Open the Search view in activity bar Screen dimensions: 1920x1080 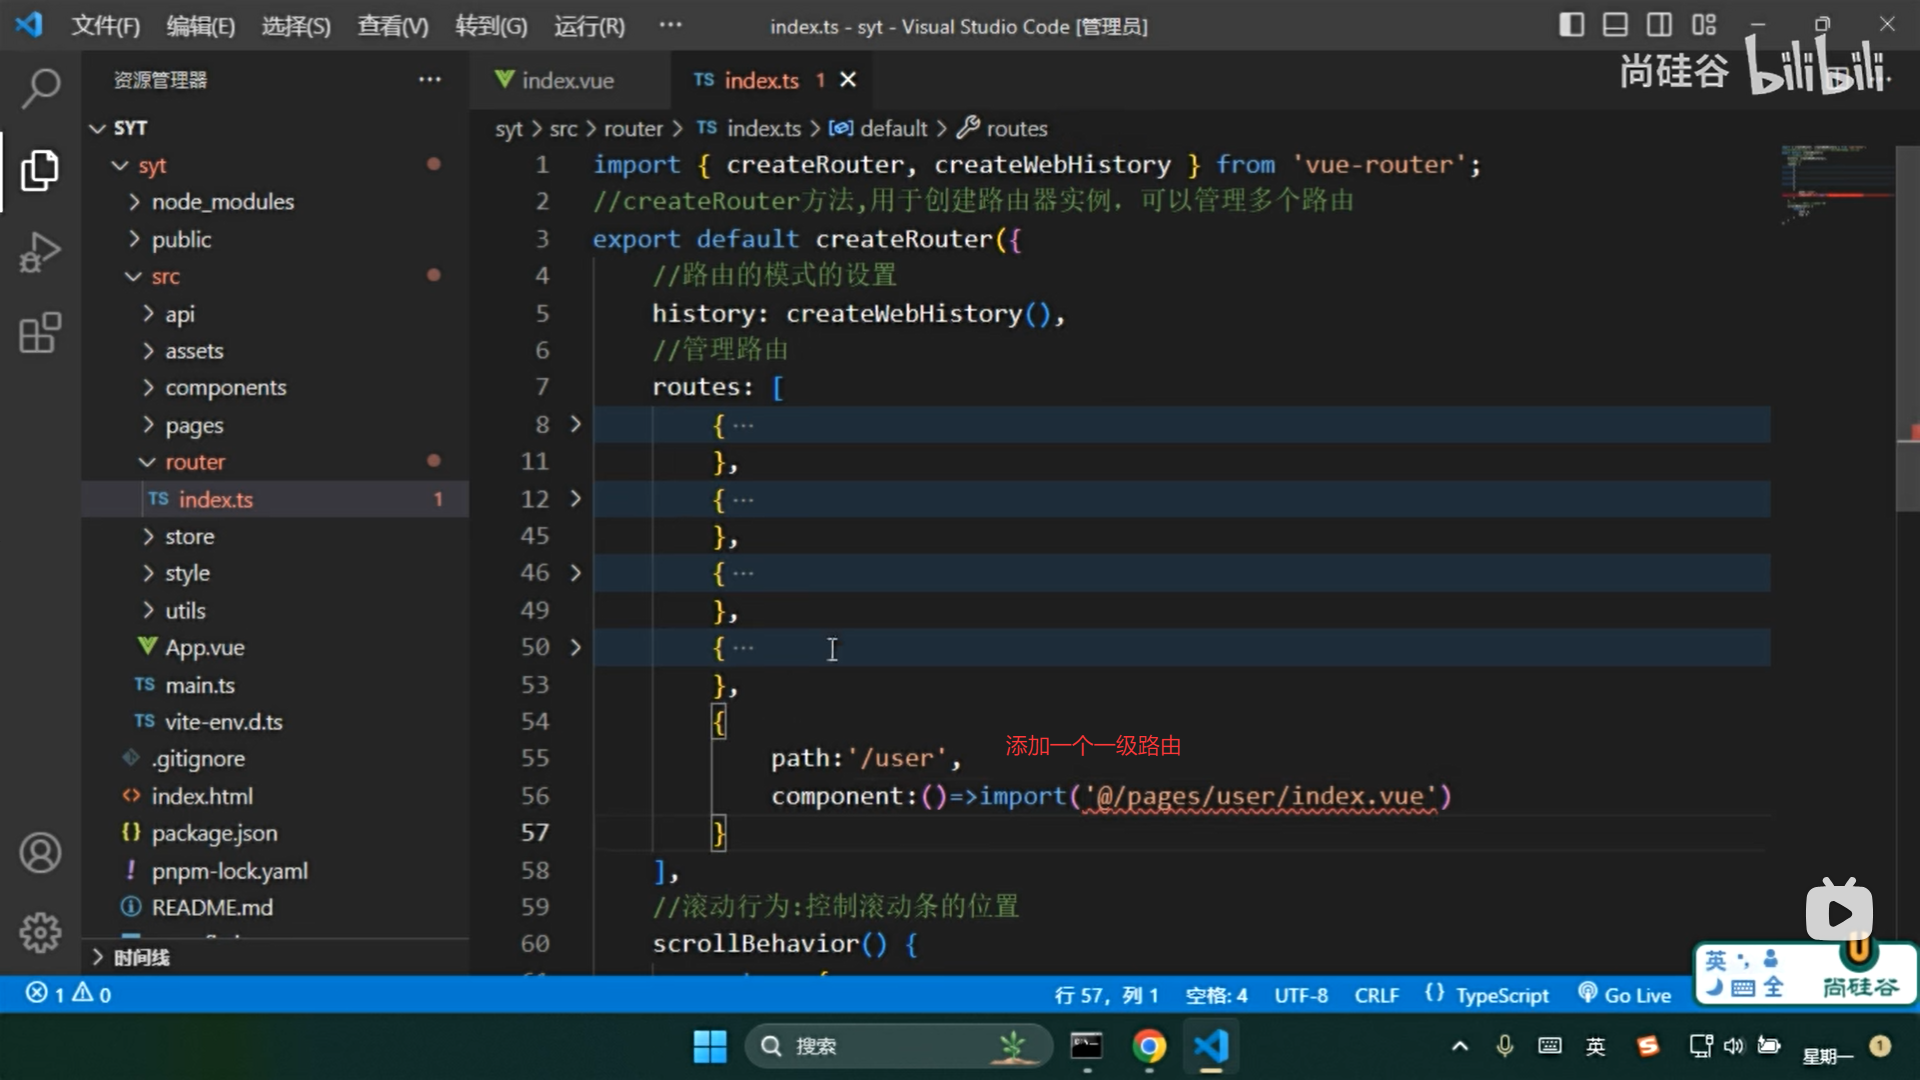point(40,88)
